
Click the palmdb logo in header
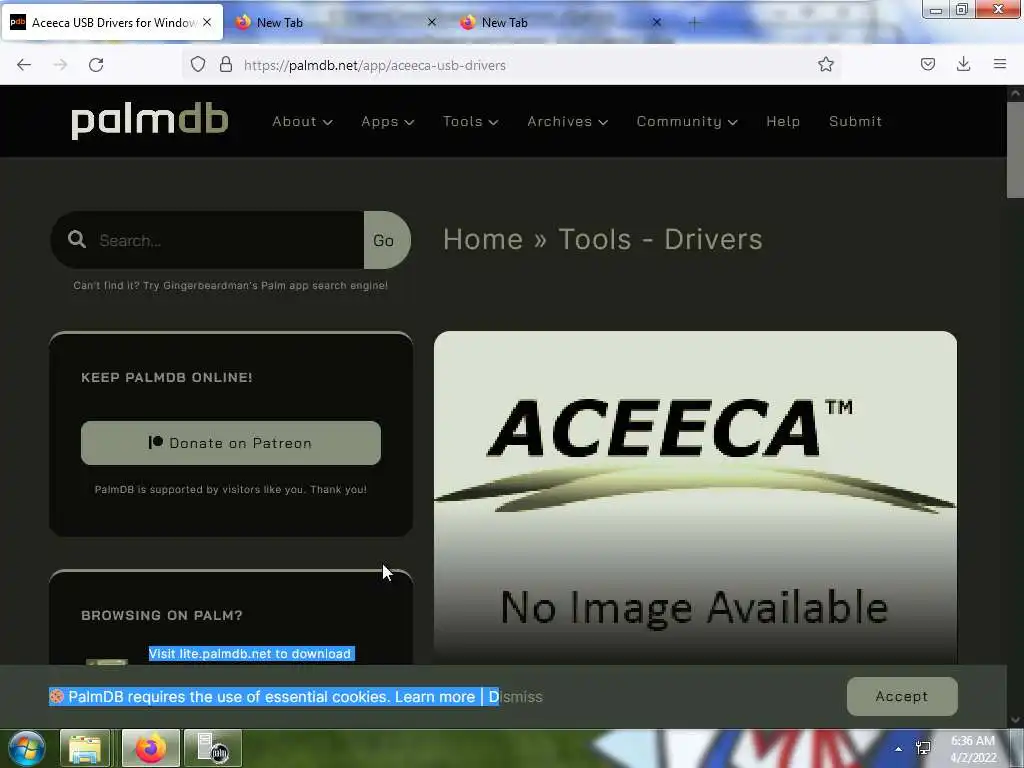coord(150,121)
